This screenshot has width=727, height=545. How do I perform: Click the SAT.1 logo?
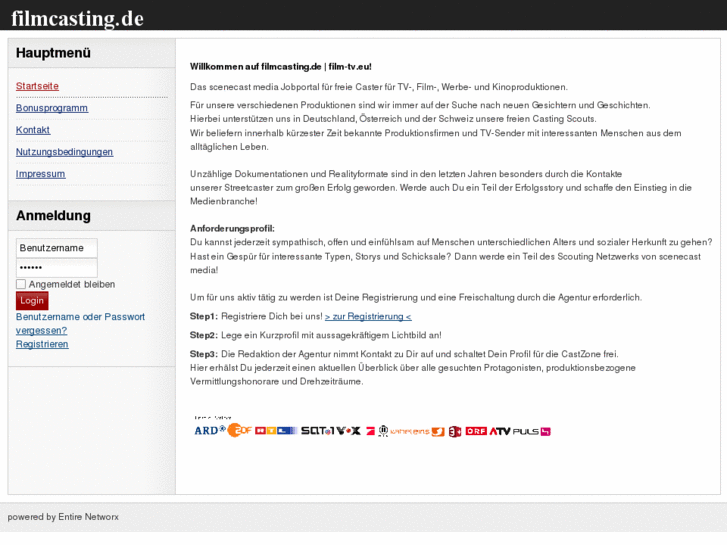(318, 431)
